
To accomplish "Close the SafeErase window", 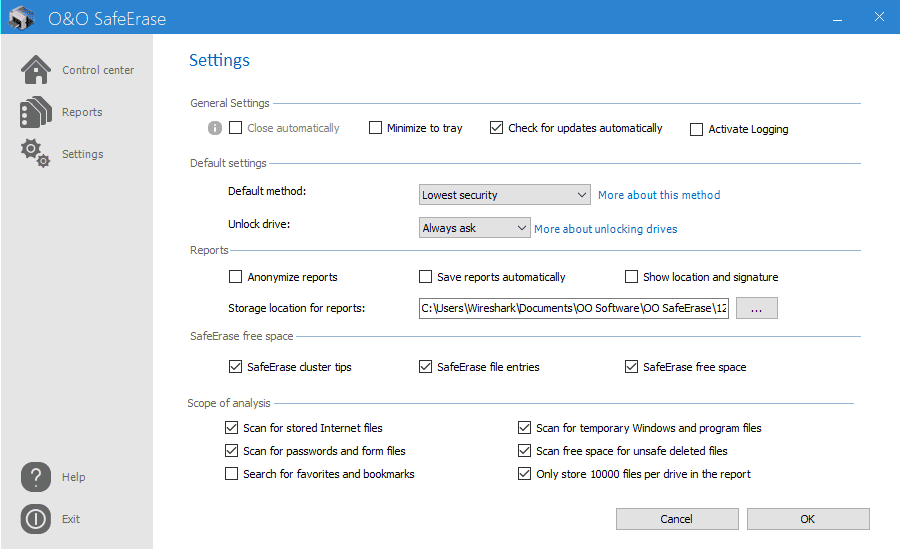I will (x=879, y=17).
